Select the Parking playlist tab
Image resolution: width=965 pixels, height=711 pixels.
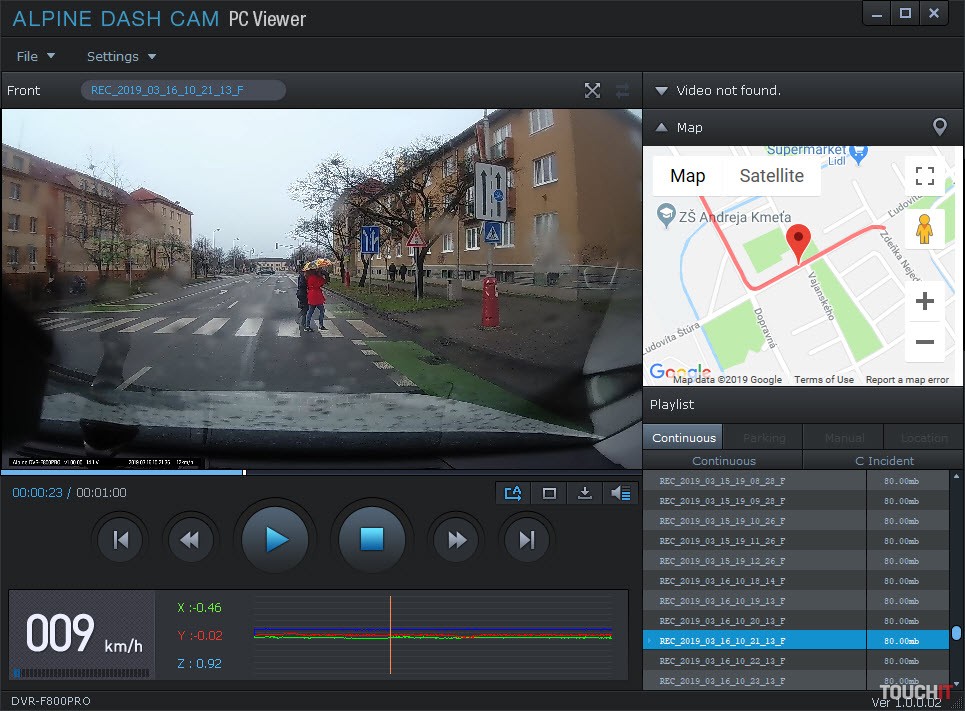pos(763,438)
